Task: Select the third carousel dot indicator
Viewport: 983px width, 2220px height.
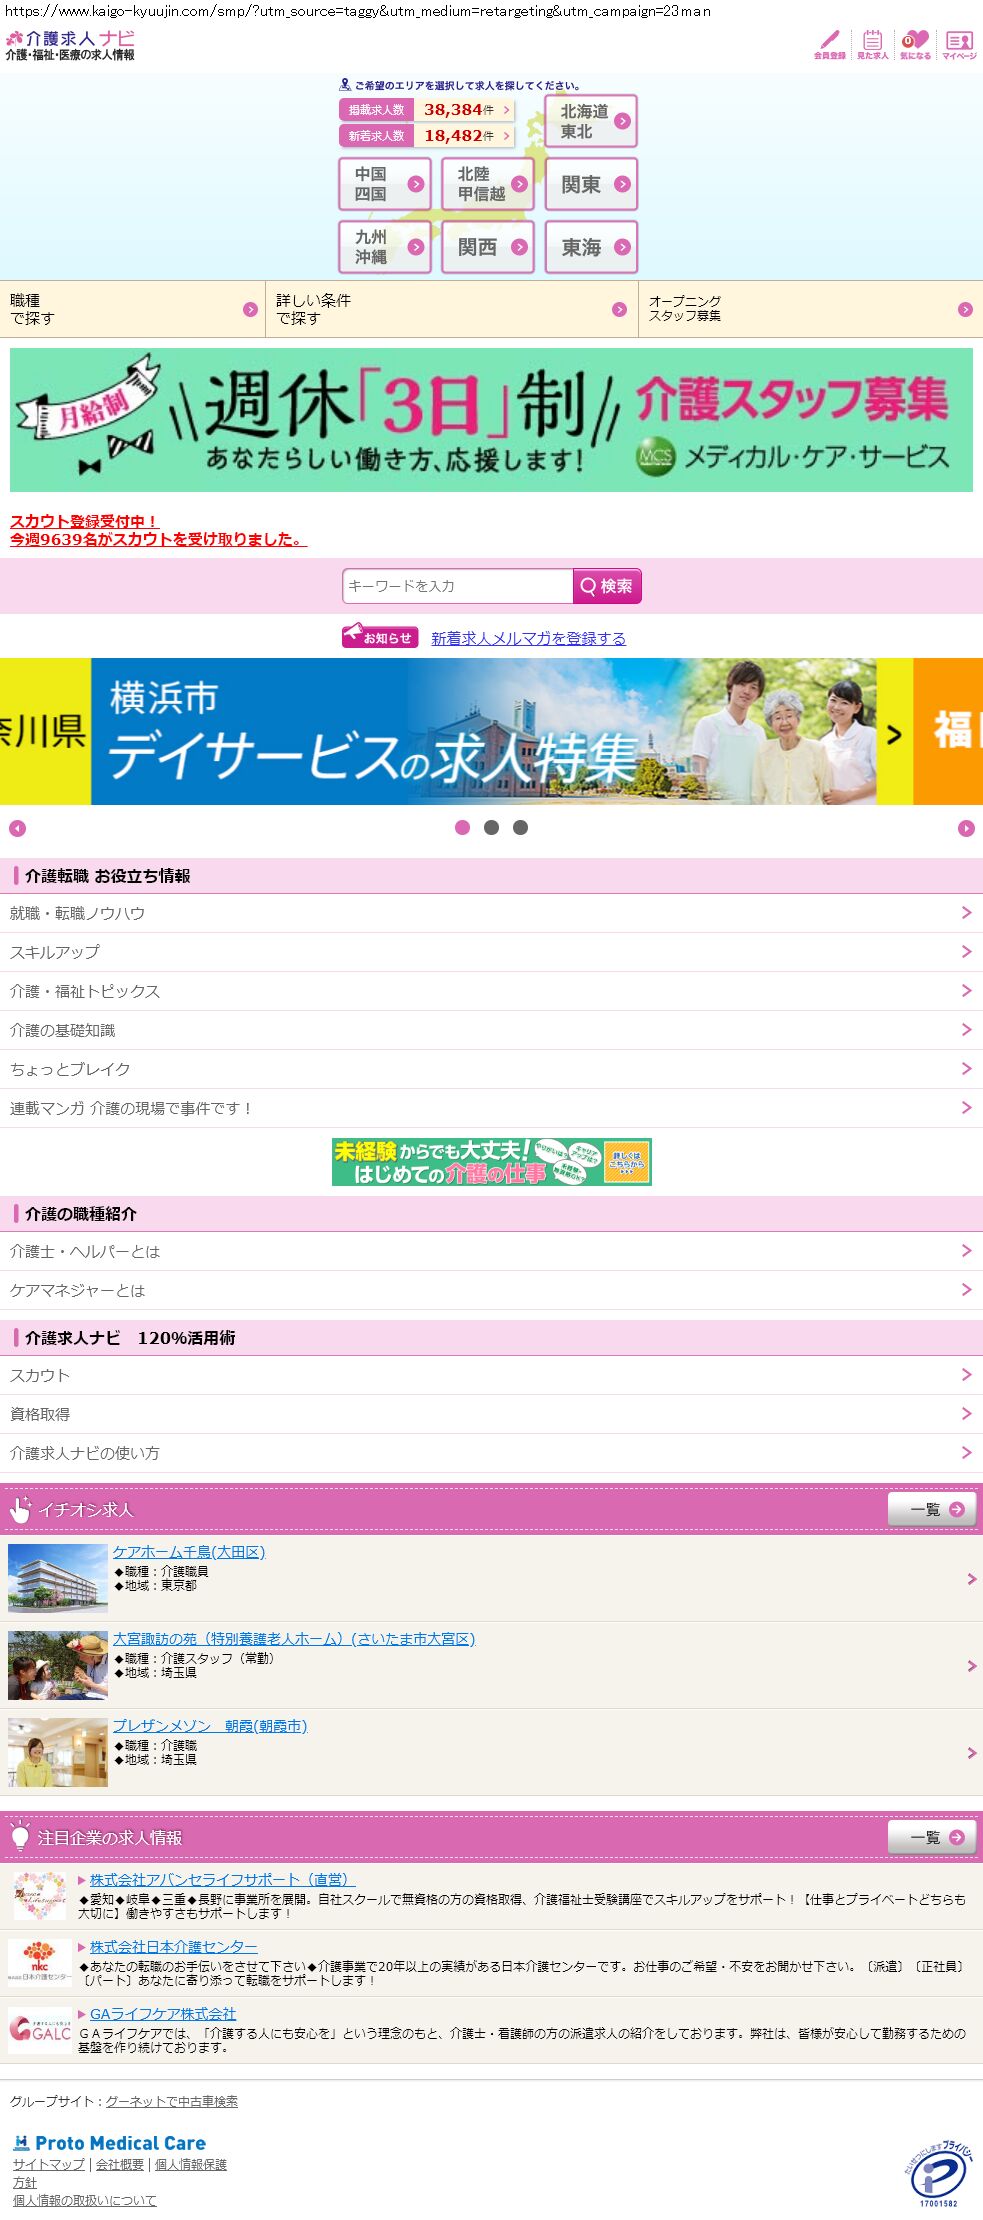Action: pyautogui.click(x=520, y=827)
